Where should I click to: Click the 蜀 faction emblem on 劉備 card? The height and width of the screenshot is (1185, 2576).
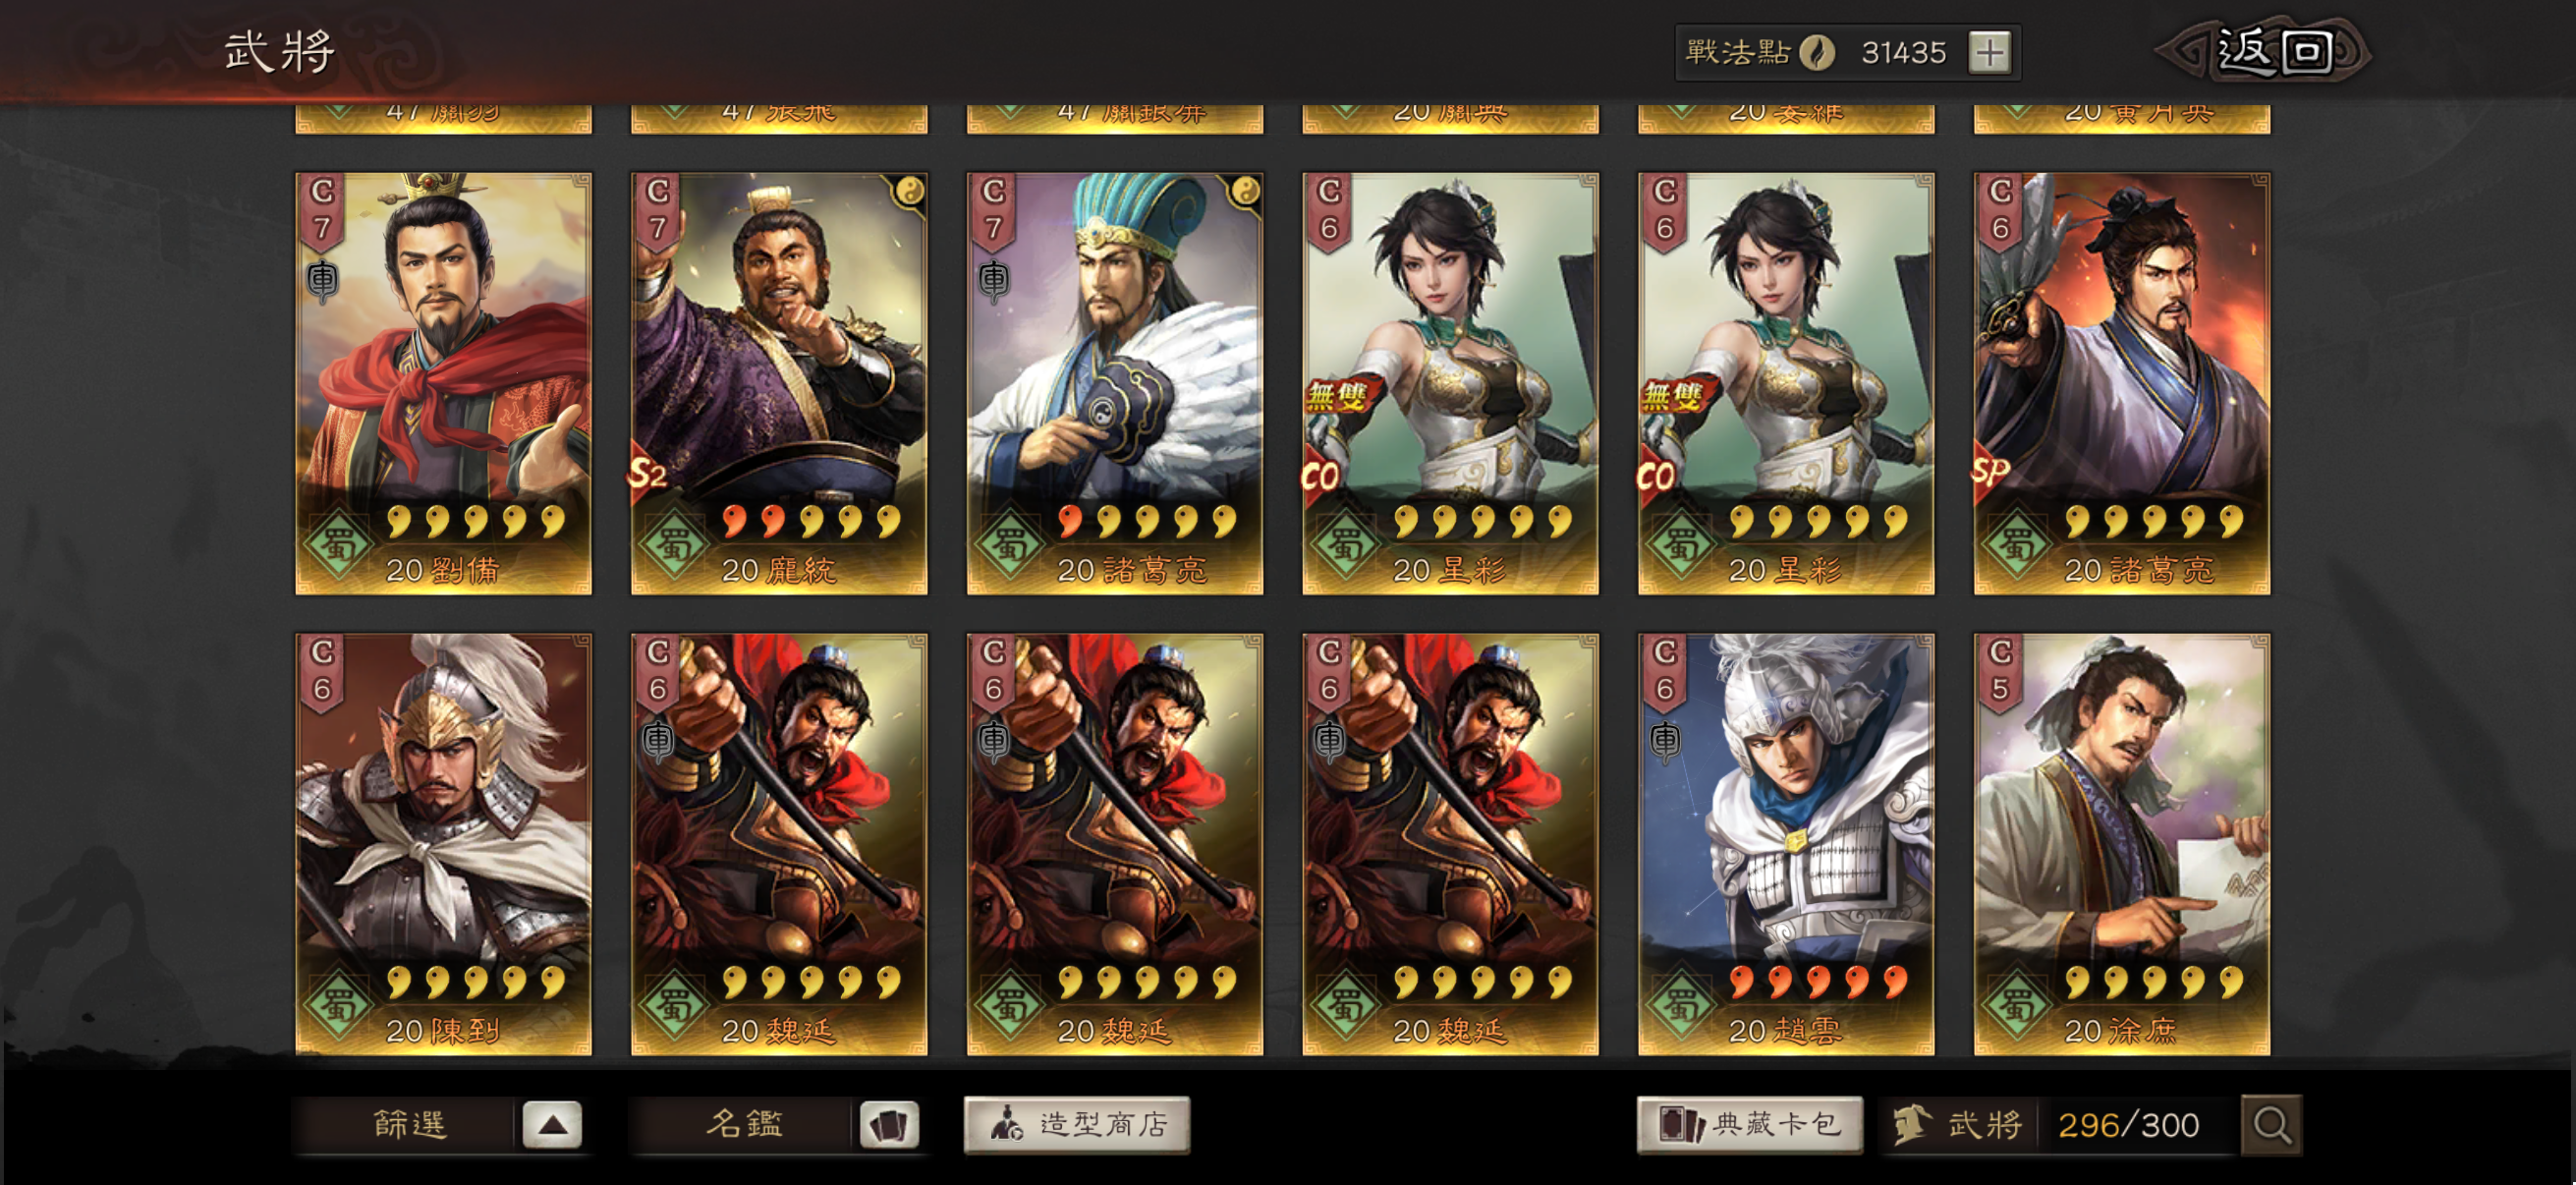pyautogui.click(x=339, y=545)
